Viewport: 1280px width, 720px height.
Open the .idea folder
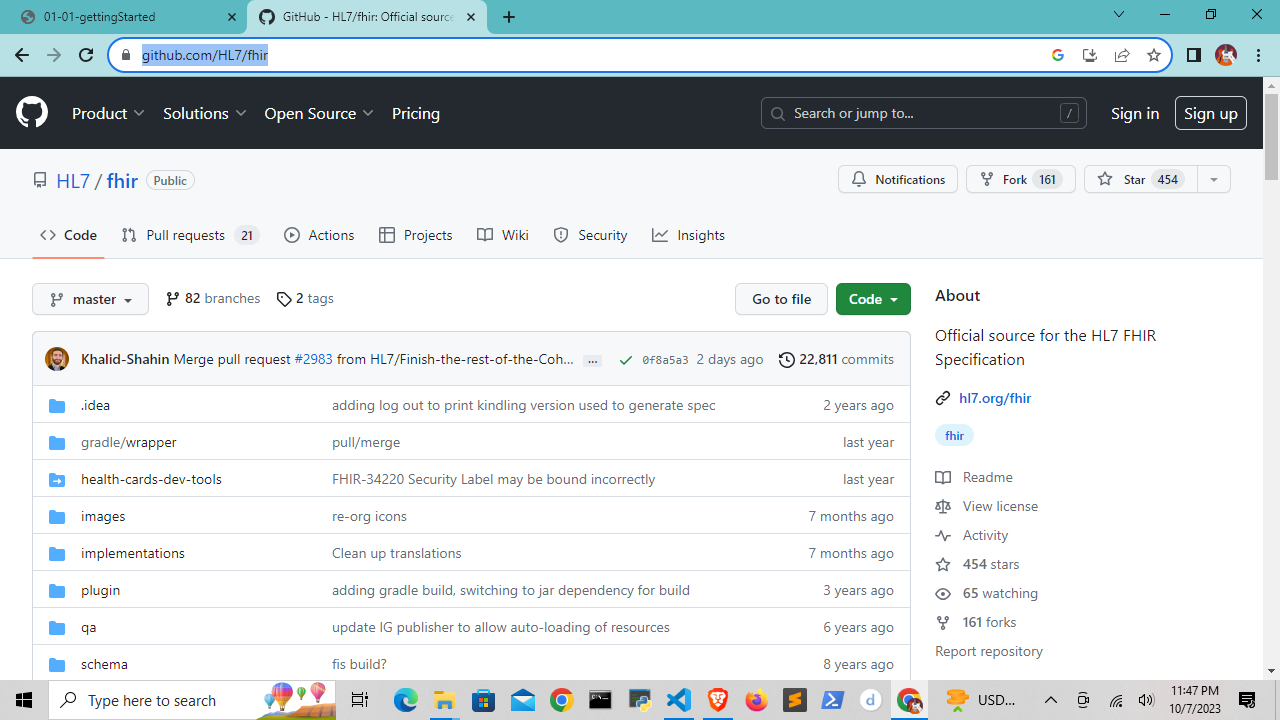(95, 405)
